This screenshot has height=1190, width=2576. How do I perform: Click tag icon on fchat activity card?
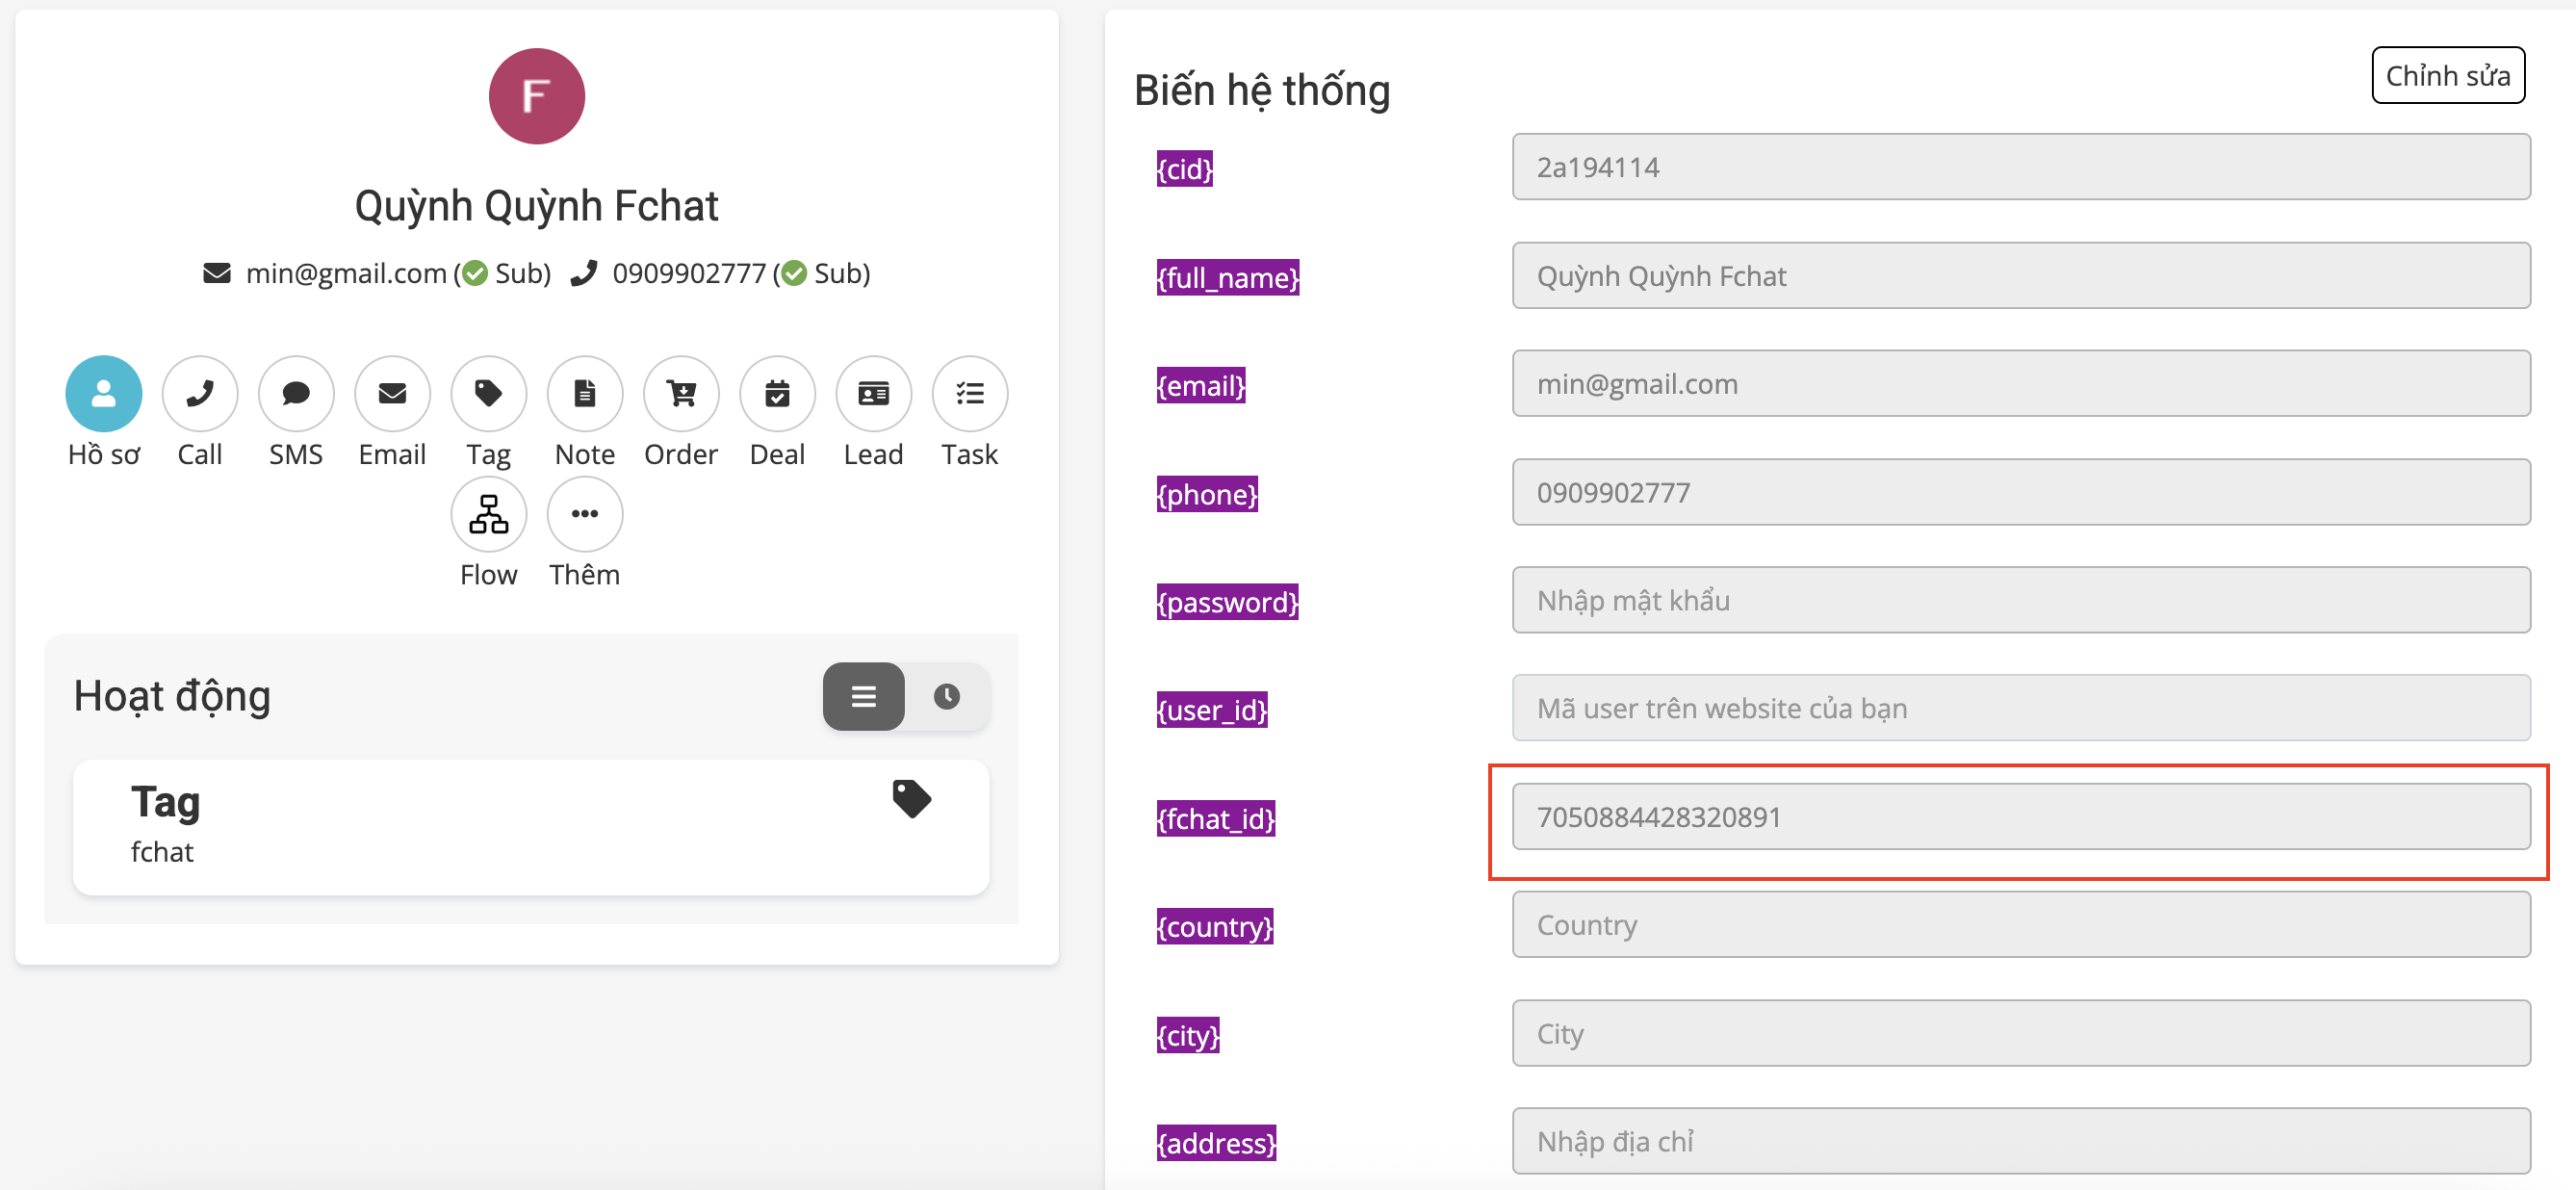[x=912, y=798]
